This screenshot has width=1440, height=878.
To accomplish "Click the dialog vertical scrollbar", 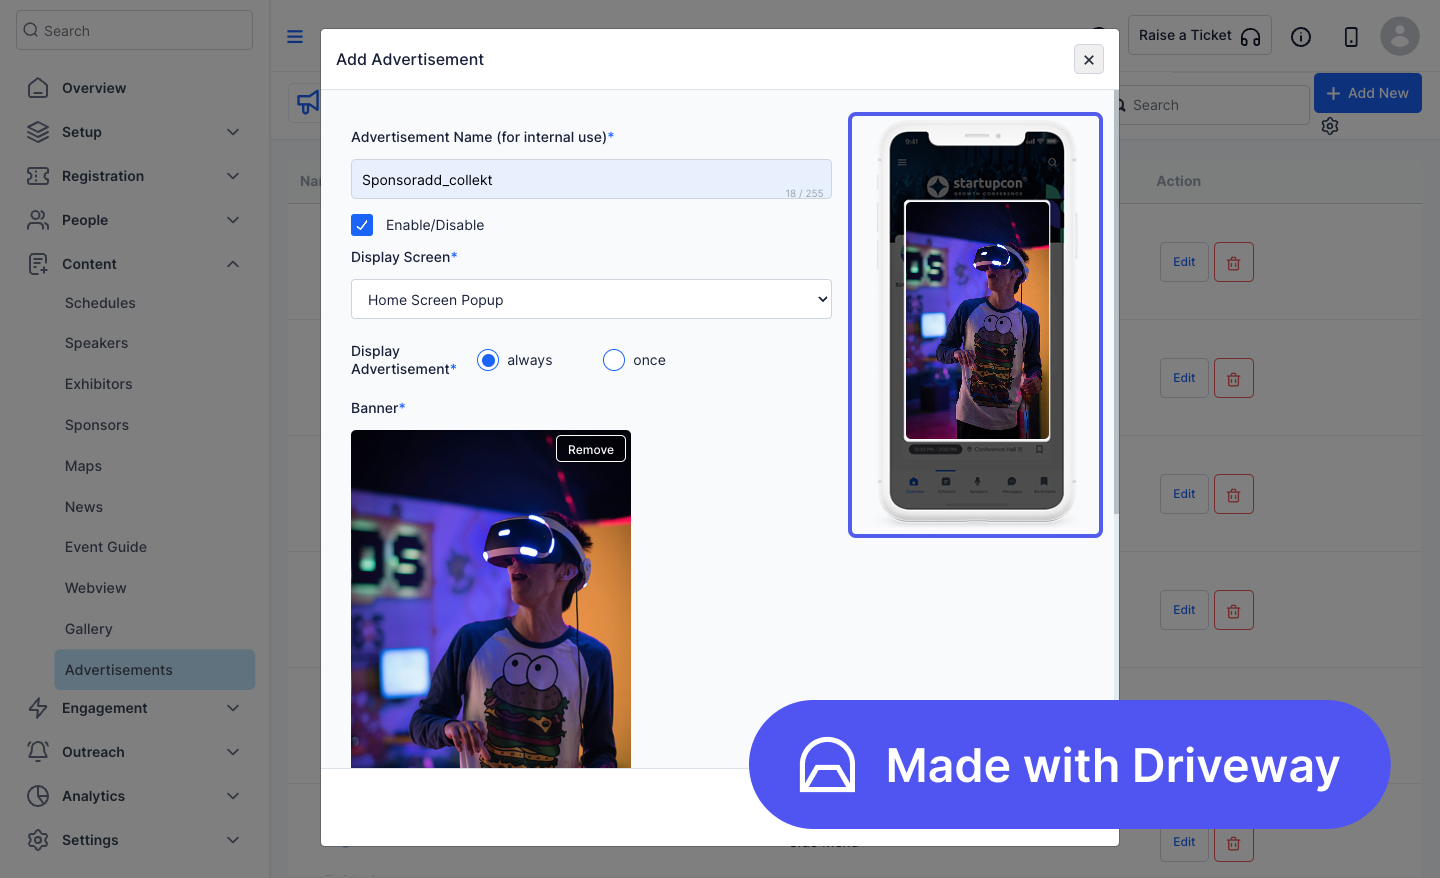I will tap(1115, 300).
